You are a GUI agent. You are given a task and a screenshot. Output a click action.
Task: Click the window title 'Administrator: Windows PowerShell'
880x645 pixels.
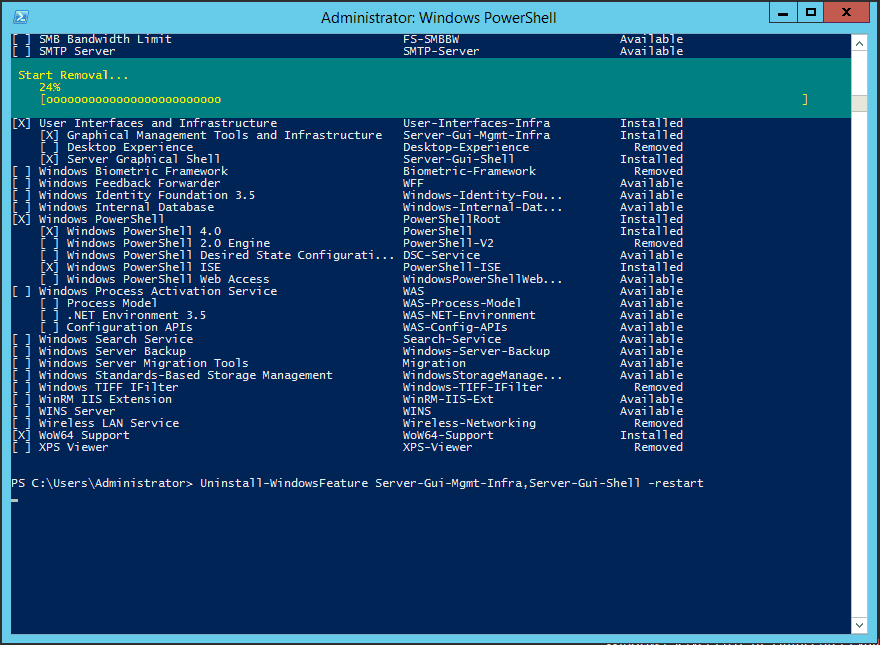coord(438,18)
